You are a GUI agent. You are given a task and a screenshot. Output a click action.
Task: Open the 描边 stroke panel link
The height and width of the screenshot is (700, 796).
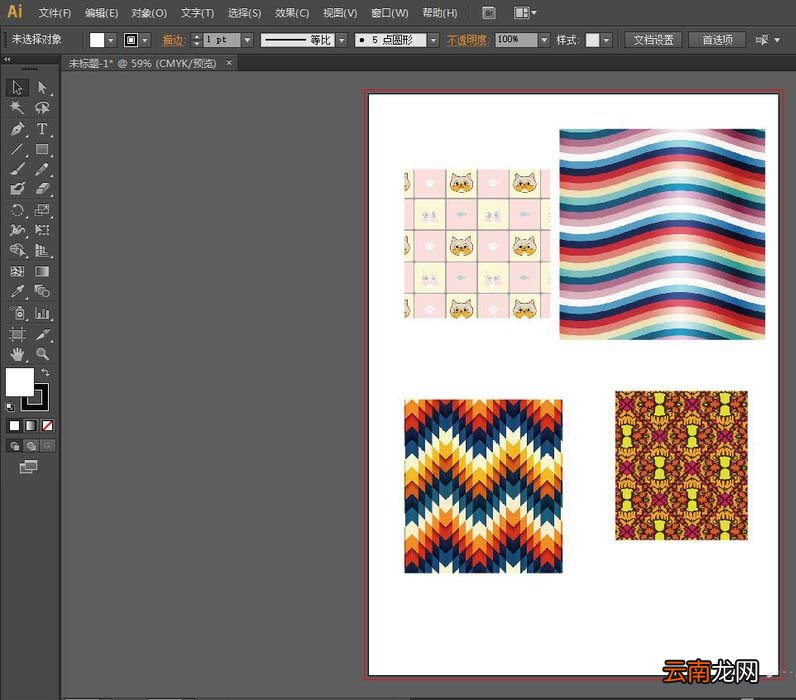pyautogui.click(x=174, y=40)
